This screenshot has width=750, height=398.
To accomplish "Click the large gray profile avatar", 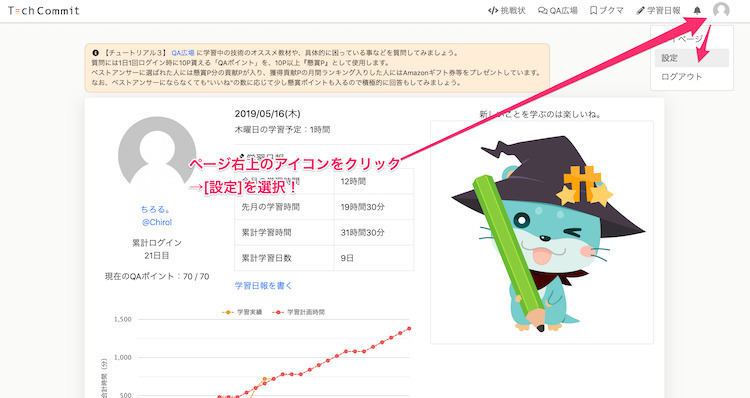I will pyautogui.click(x=157, y=154).
